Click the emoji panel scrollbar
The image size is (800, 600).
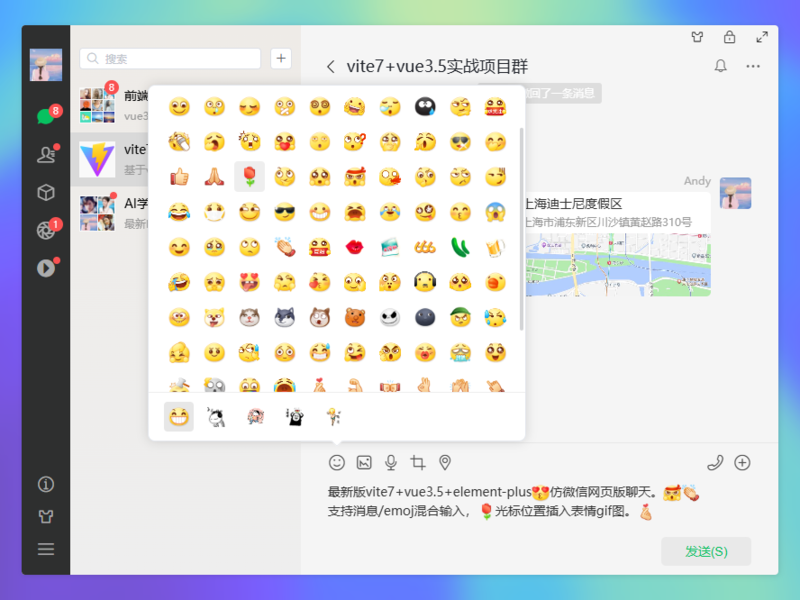pyautogui.click(x=521, y=229)
